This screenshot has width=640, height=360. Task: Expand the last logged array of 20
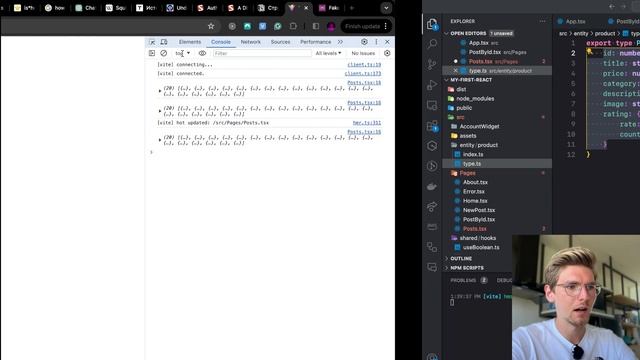click(160, 140)
